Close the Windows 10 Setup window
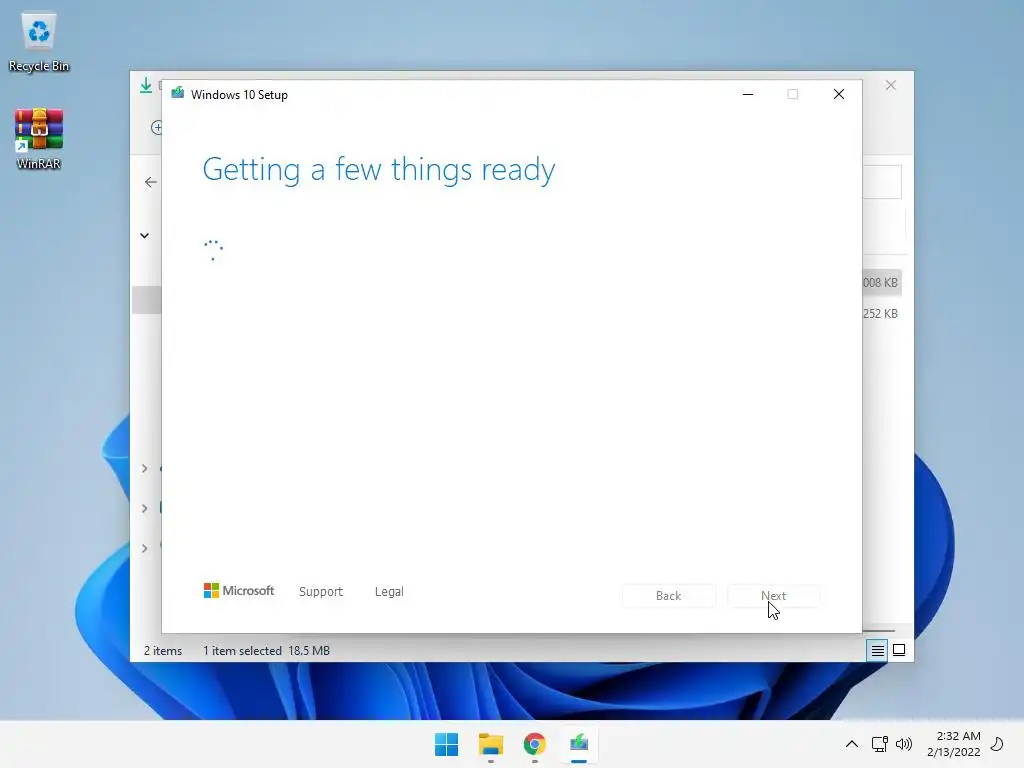1024x768 pixels. (x=839, y=95)
